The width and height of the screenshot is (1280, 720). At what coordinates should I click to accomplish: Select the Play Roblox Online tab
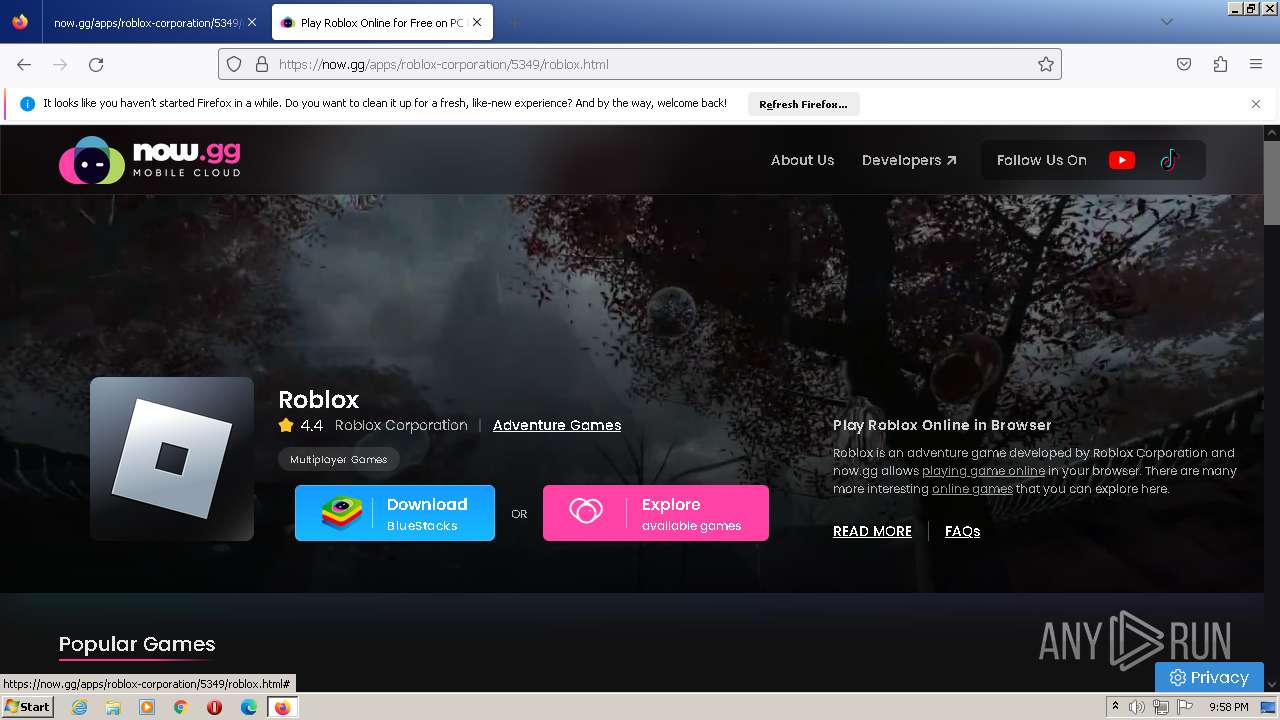click(382, 22)
